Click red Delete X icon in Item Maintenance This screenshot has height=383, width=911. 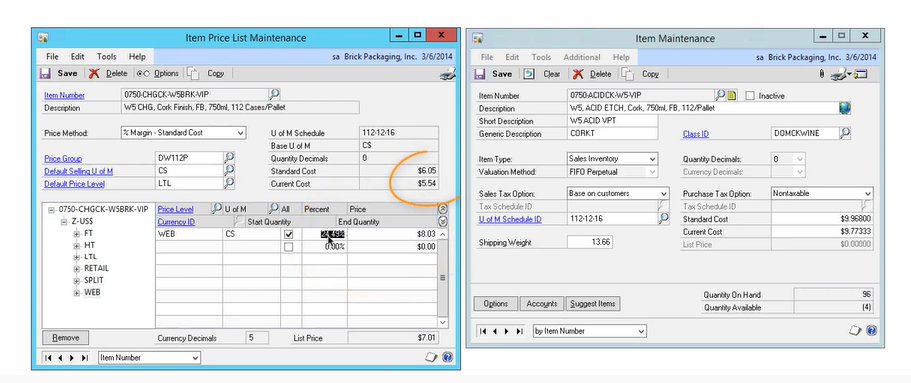pos(578,74)
